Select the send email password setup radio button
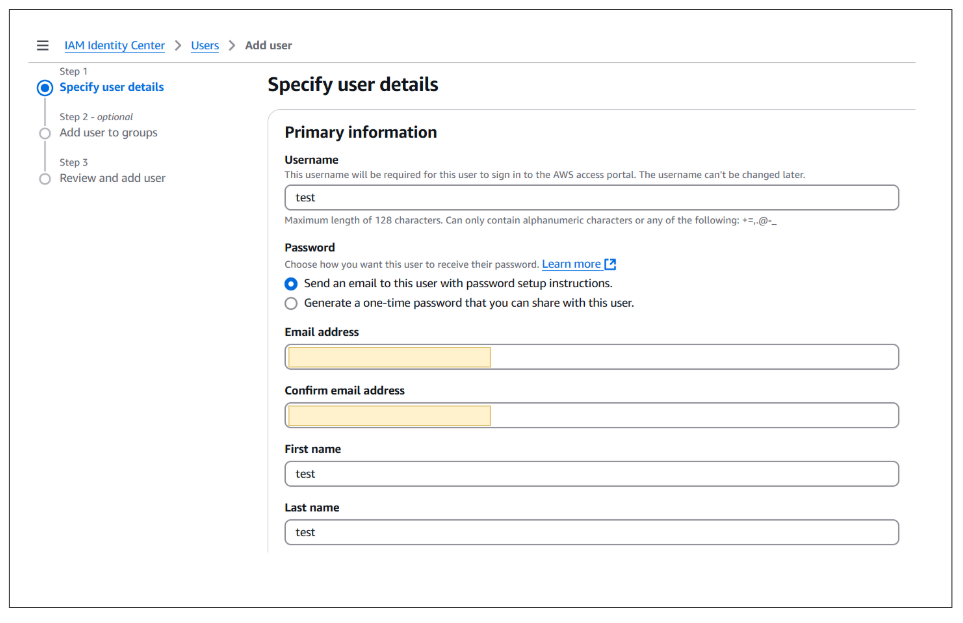The image size is (963, 623). (291, 284)
